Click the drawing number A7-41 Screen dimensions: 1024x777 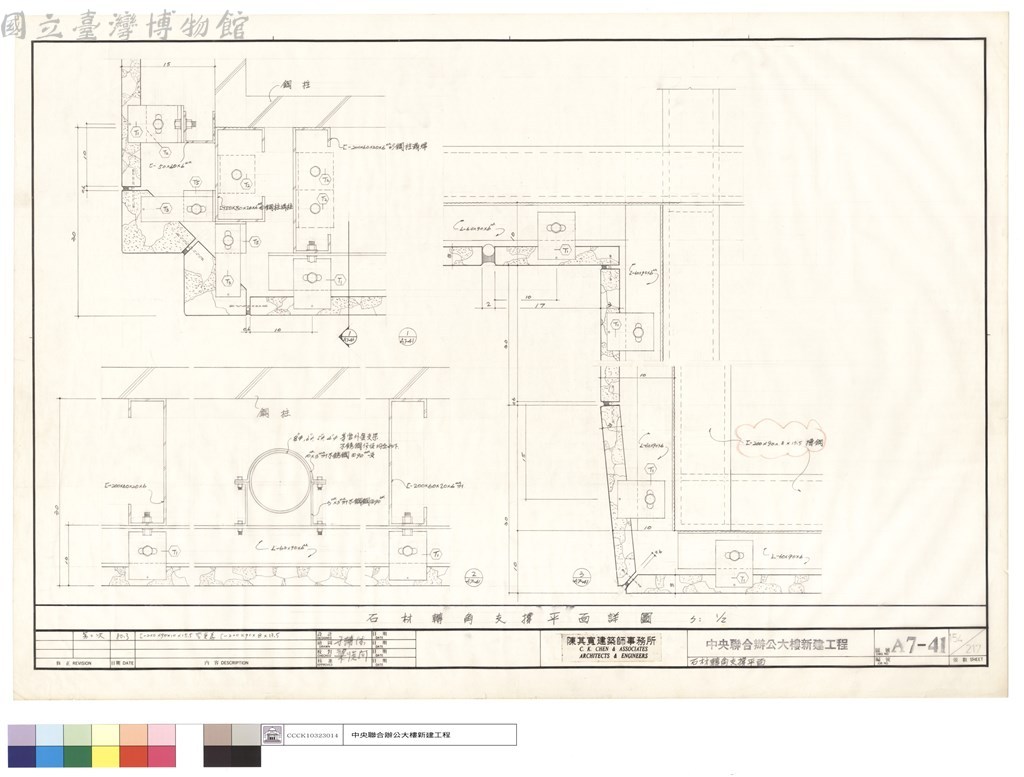click(x=919, y=646)
